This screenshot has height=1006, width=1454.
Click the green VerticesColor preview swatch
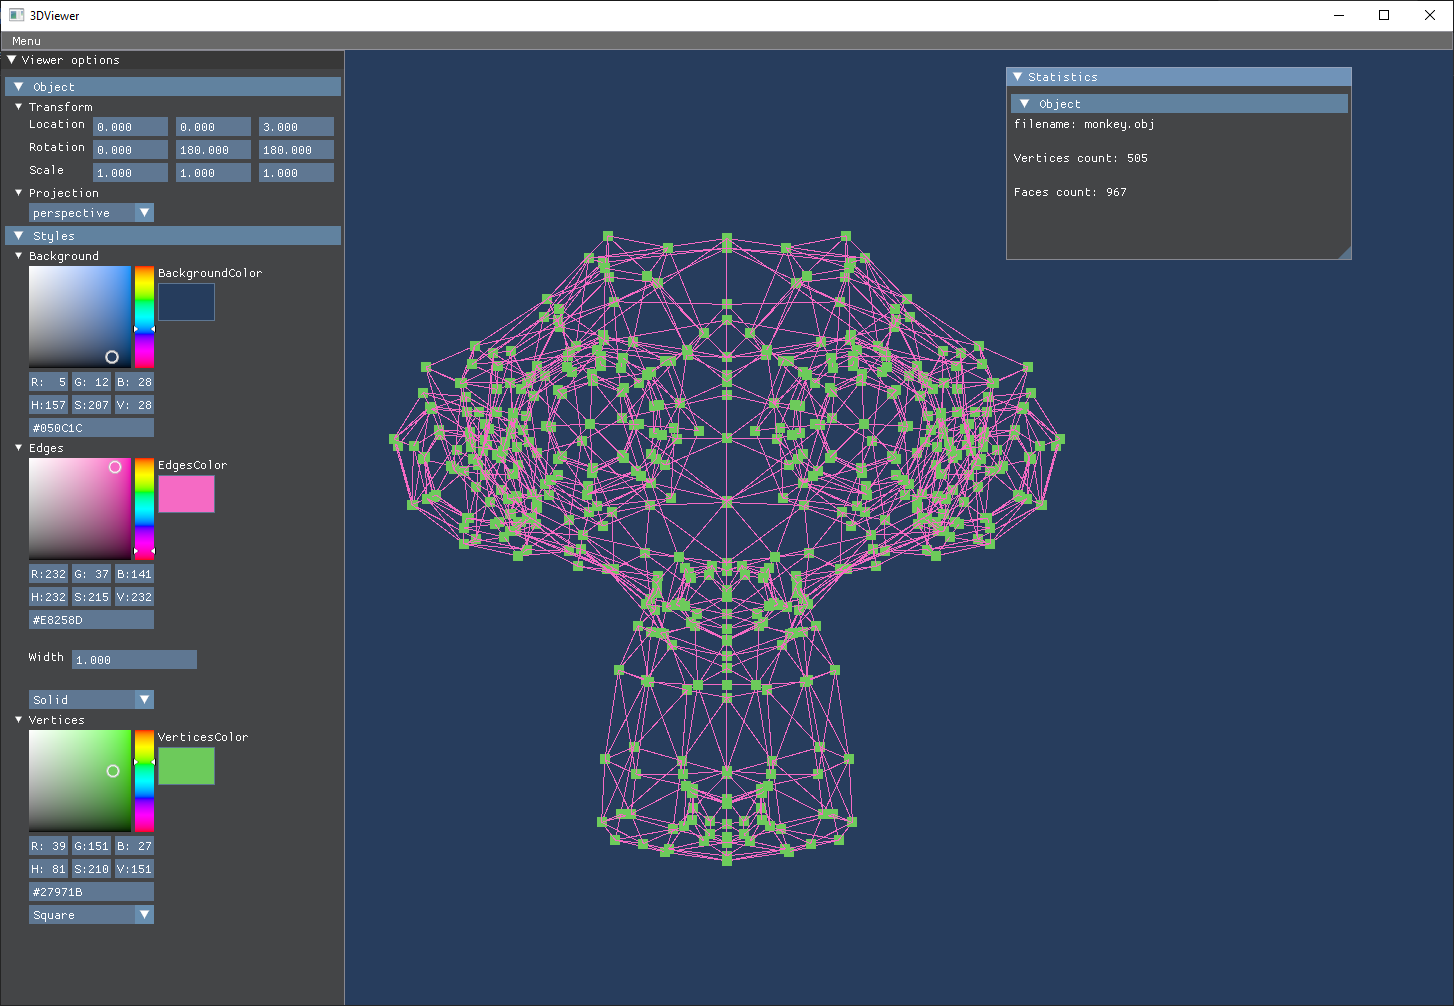coord(186,766)
